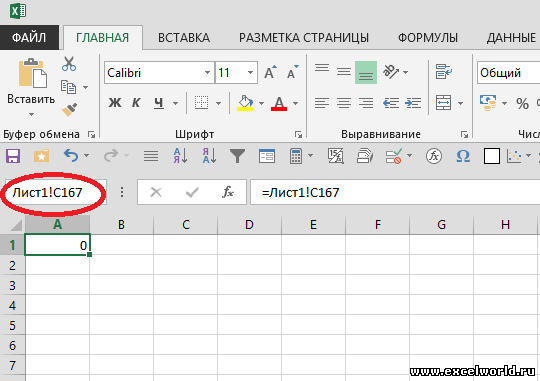The height and width of the screenshot is (381, 540).
Task: Save workbook with floppy icon
Action: [x=13, y=156]
